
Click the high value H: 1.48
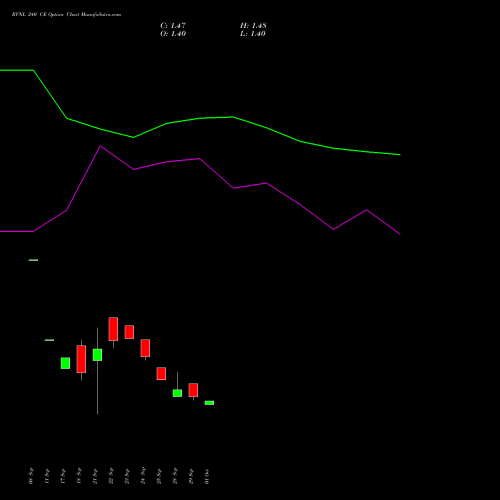pos(253,26)
